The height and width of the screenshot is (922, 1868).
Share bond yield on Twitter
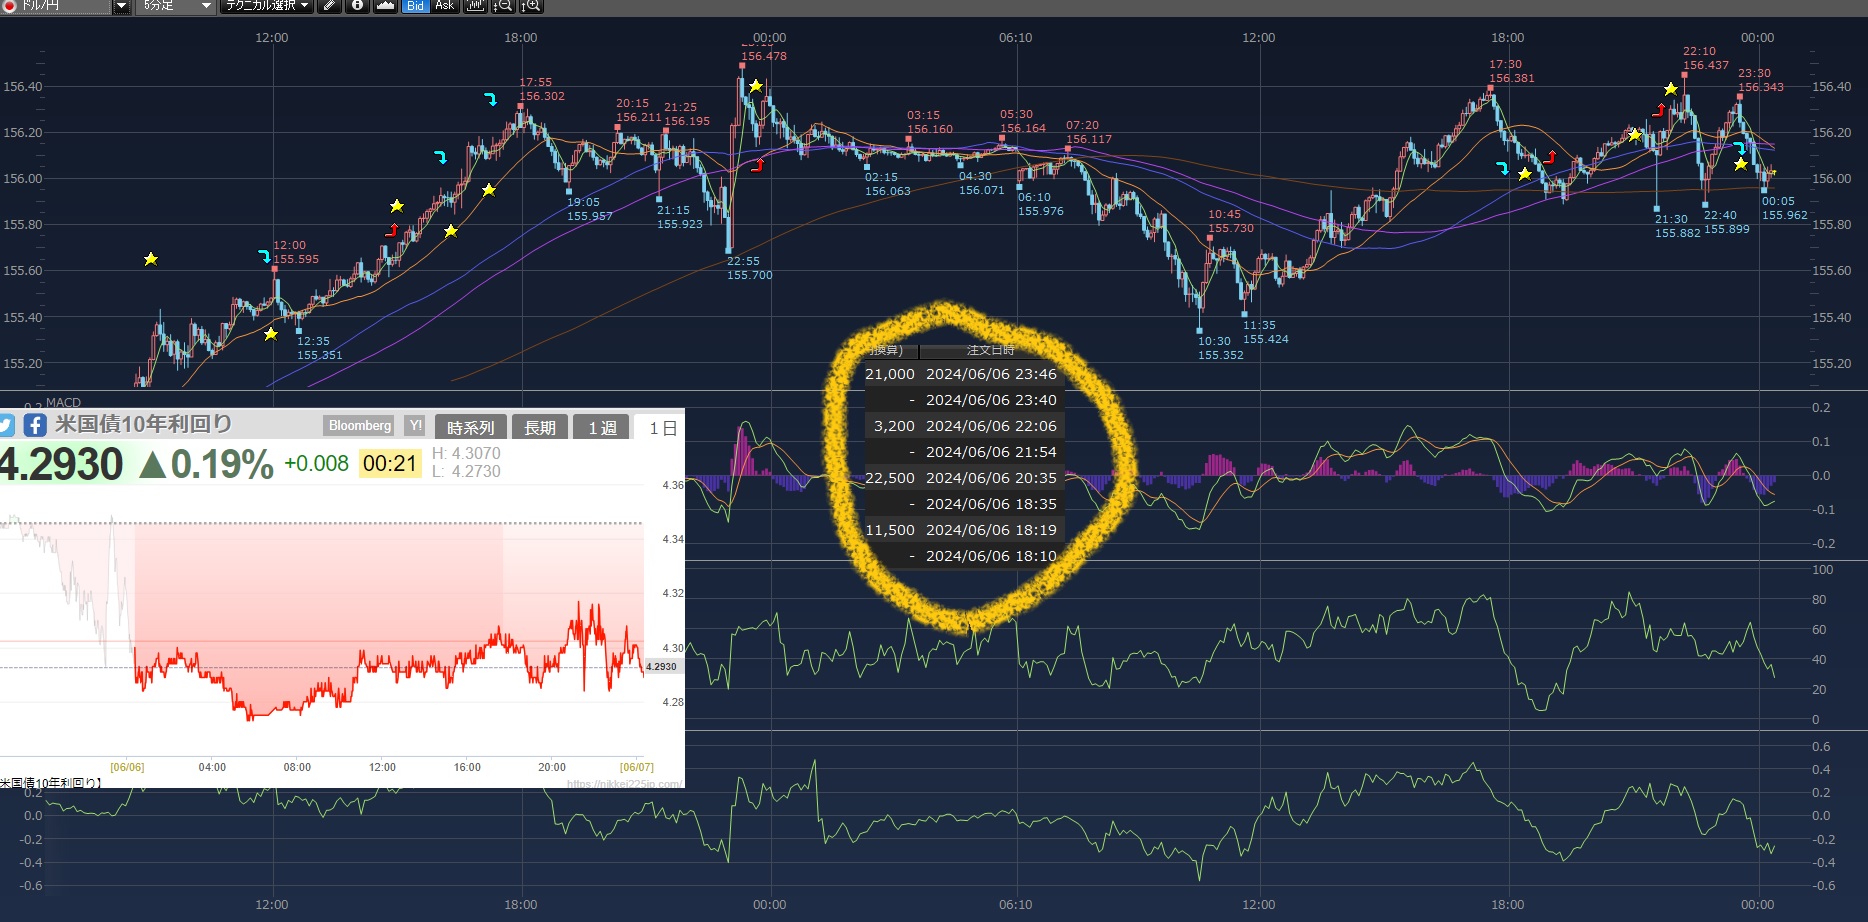[x=6, y=425]
